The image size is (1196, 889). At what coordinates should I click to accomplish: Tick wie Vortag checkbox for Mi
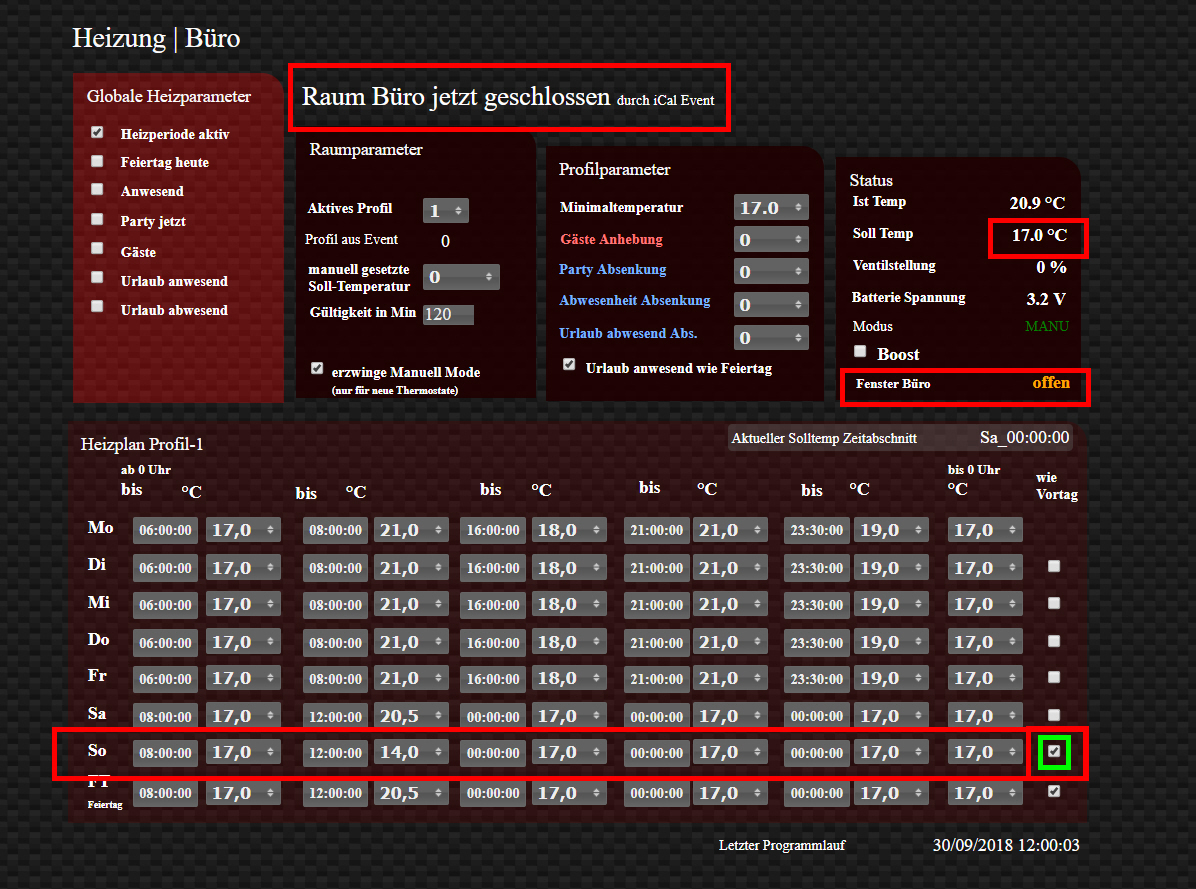point(1054,603)
